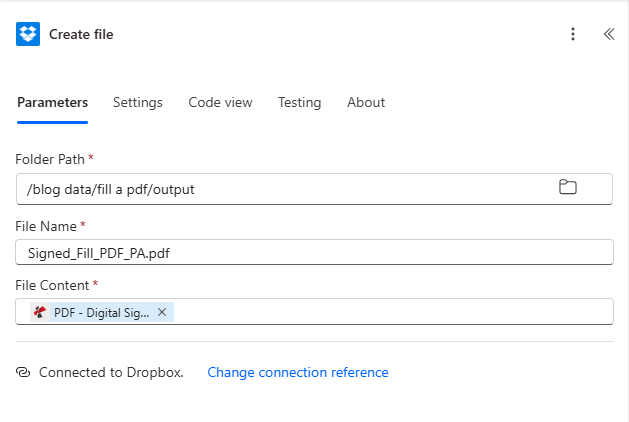Select the Testing tab
This screenshot has height=422, width=629.
click(x=299, y=102)
